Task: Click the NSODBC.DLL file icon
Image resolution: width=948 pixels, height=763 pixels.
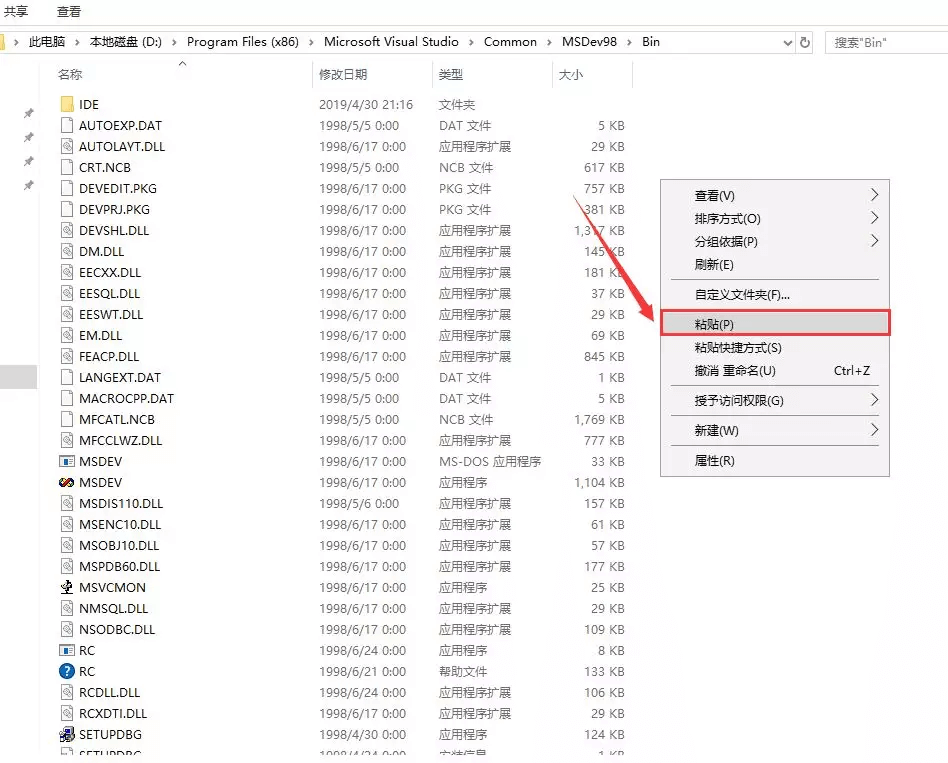Action: 67,629
